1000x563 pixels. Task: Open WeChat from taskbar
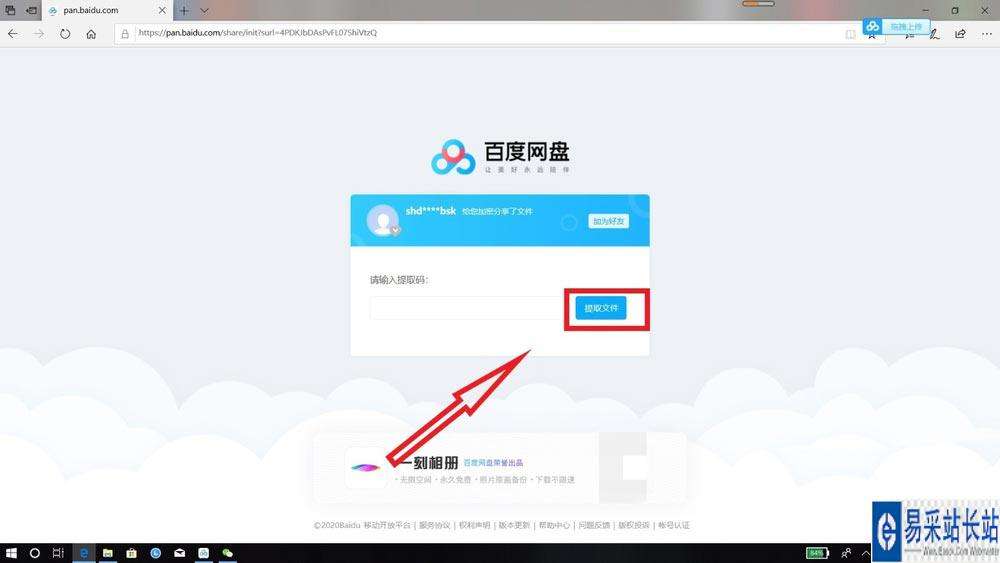click(227, 553)
